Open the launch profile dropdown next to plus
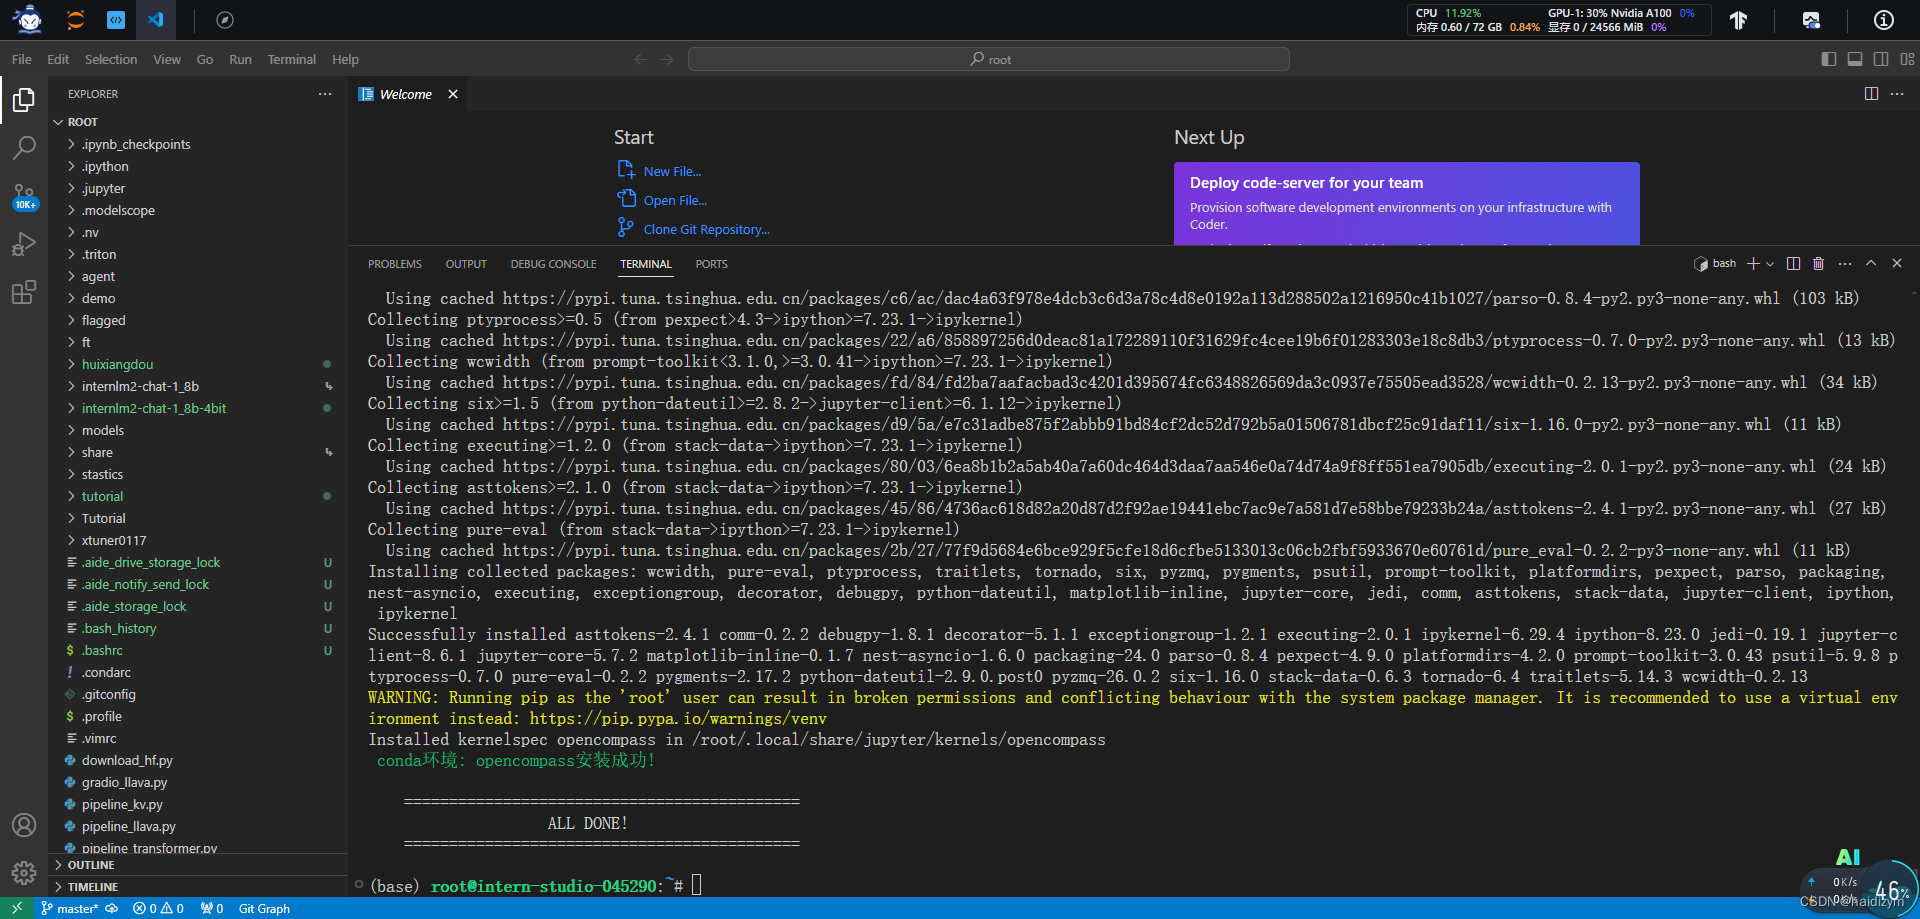 point(1770,264)
